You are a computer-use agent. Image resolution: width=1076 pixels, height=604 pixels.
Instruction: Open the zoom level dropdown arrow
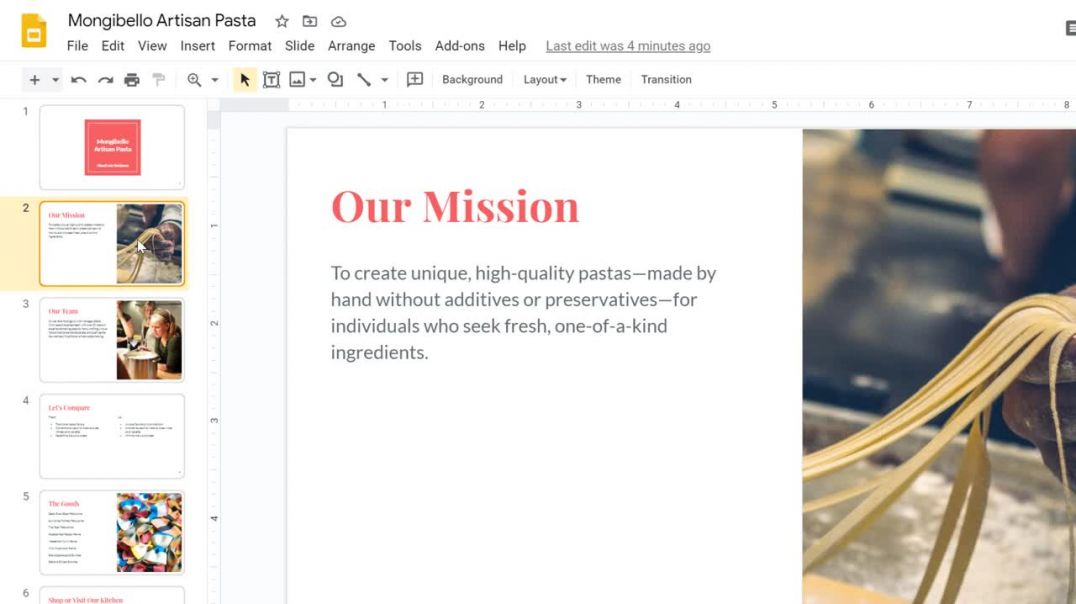point(215,80)
